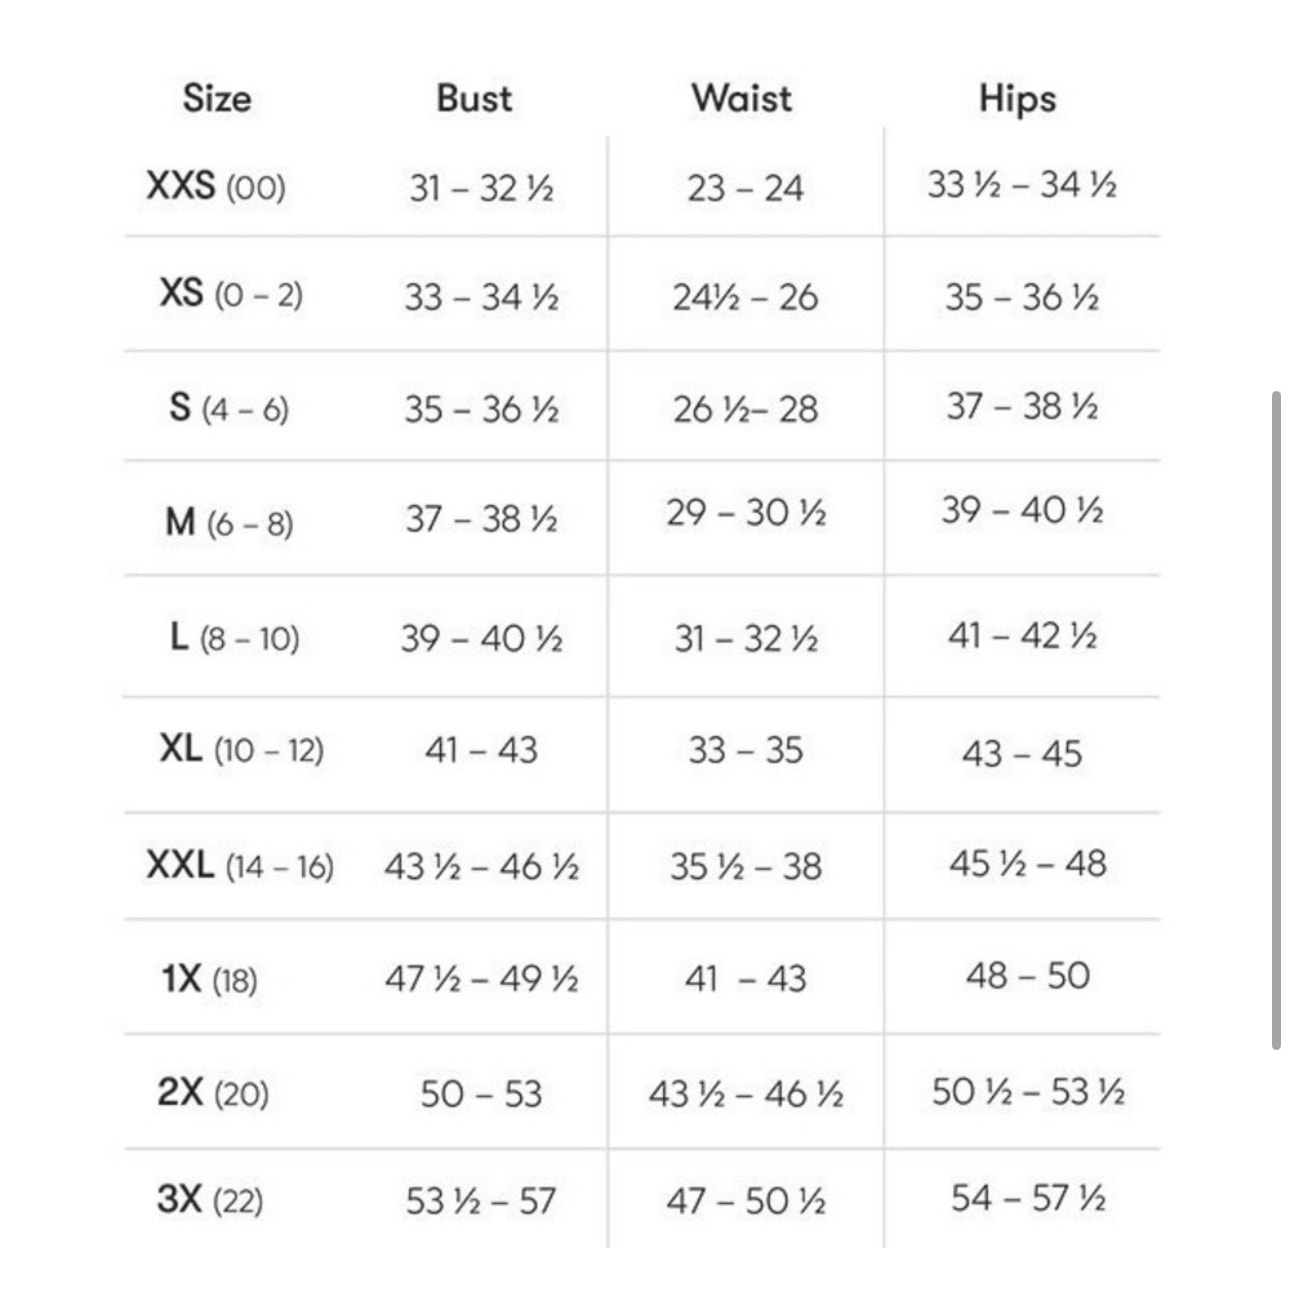Select the Bust column header
Screen dimensions: 1290x1290
click(x=474, y=98)
